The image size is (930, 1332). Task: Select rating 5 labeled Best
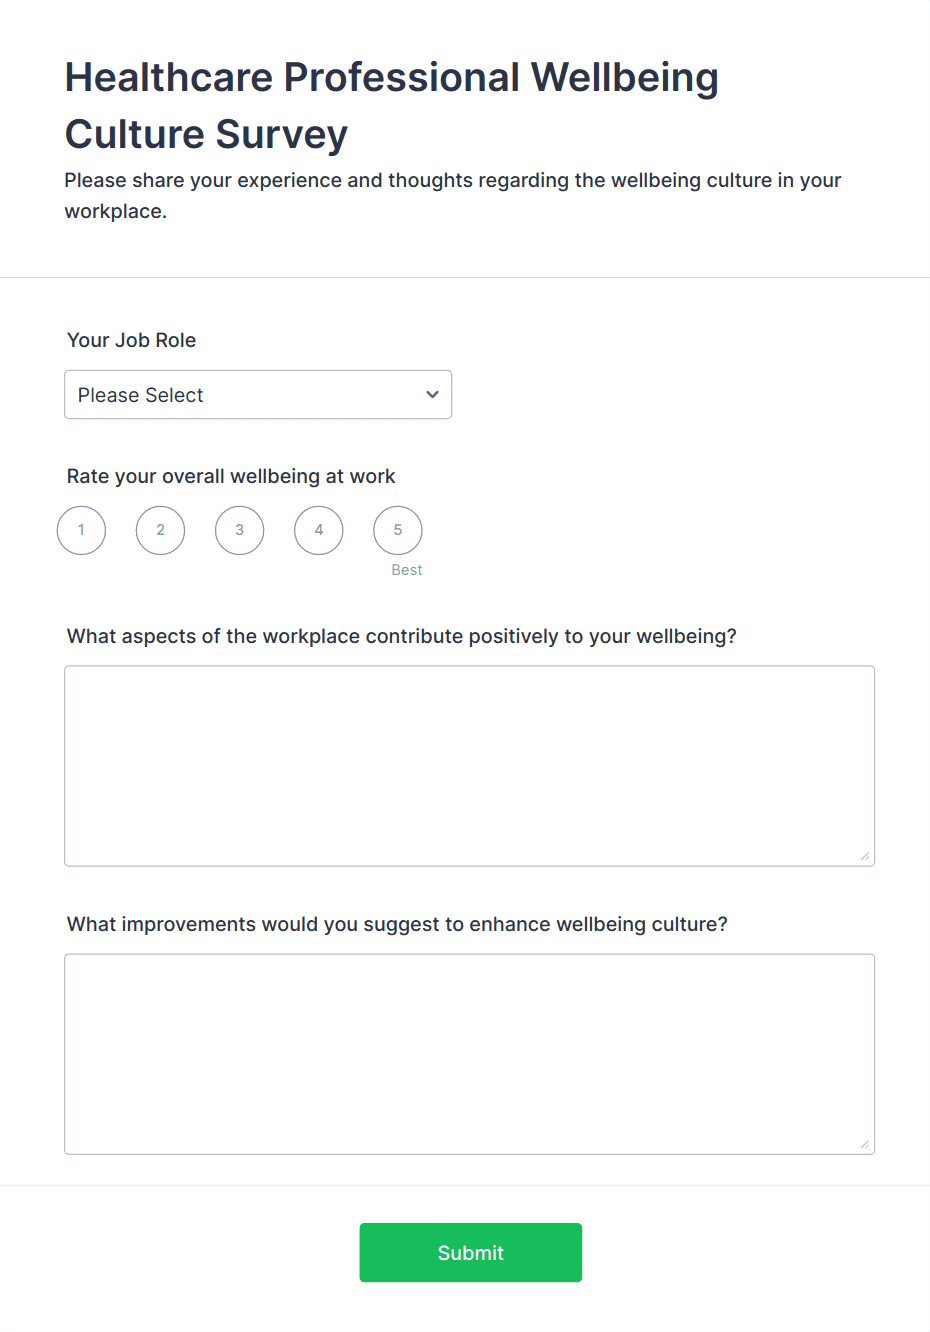pyautogui.click(x=397, y=530)
